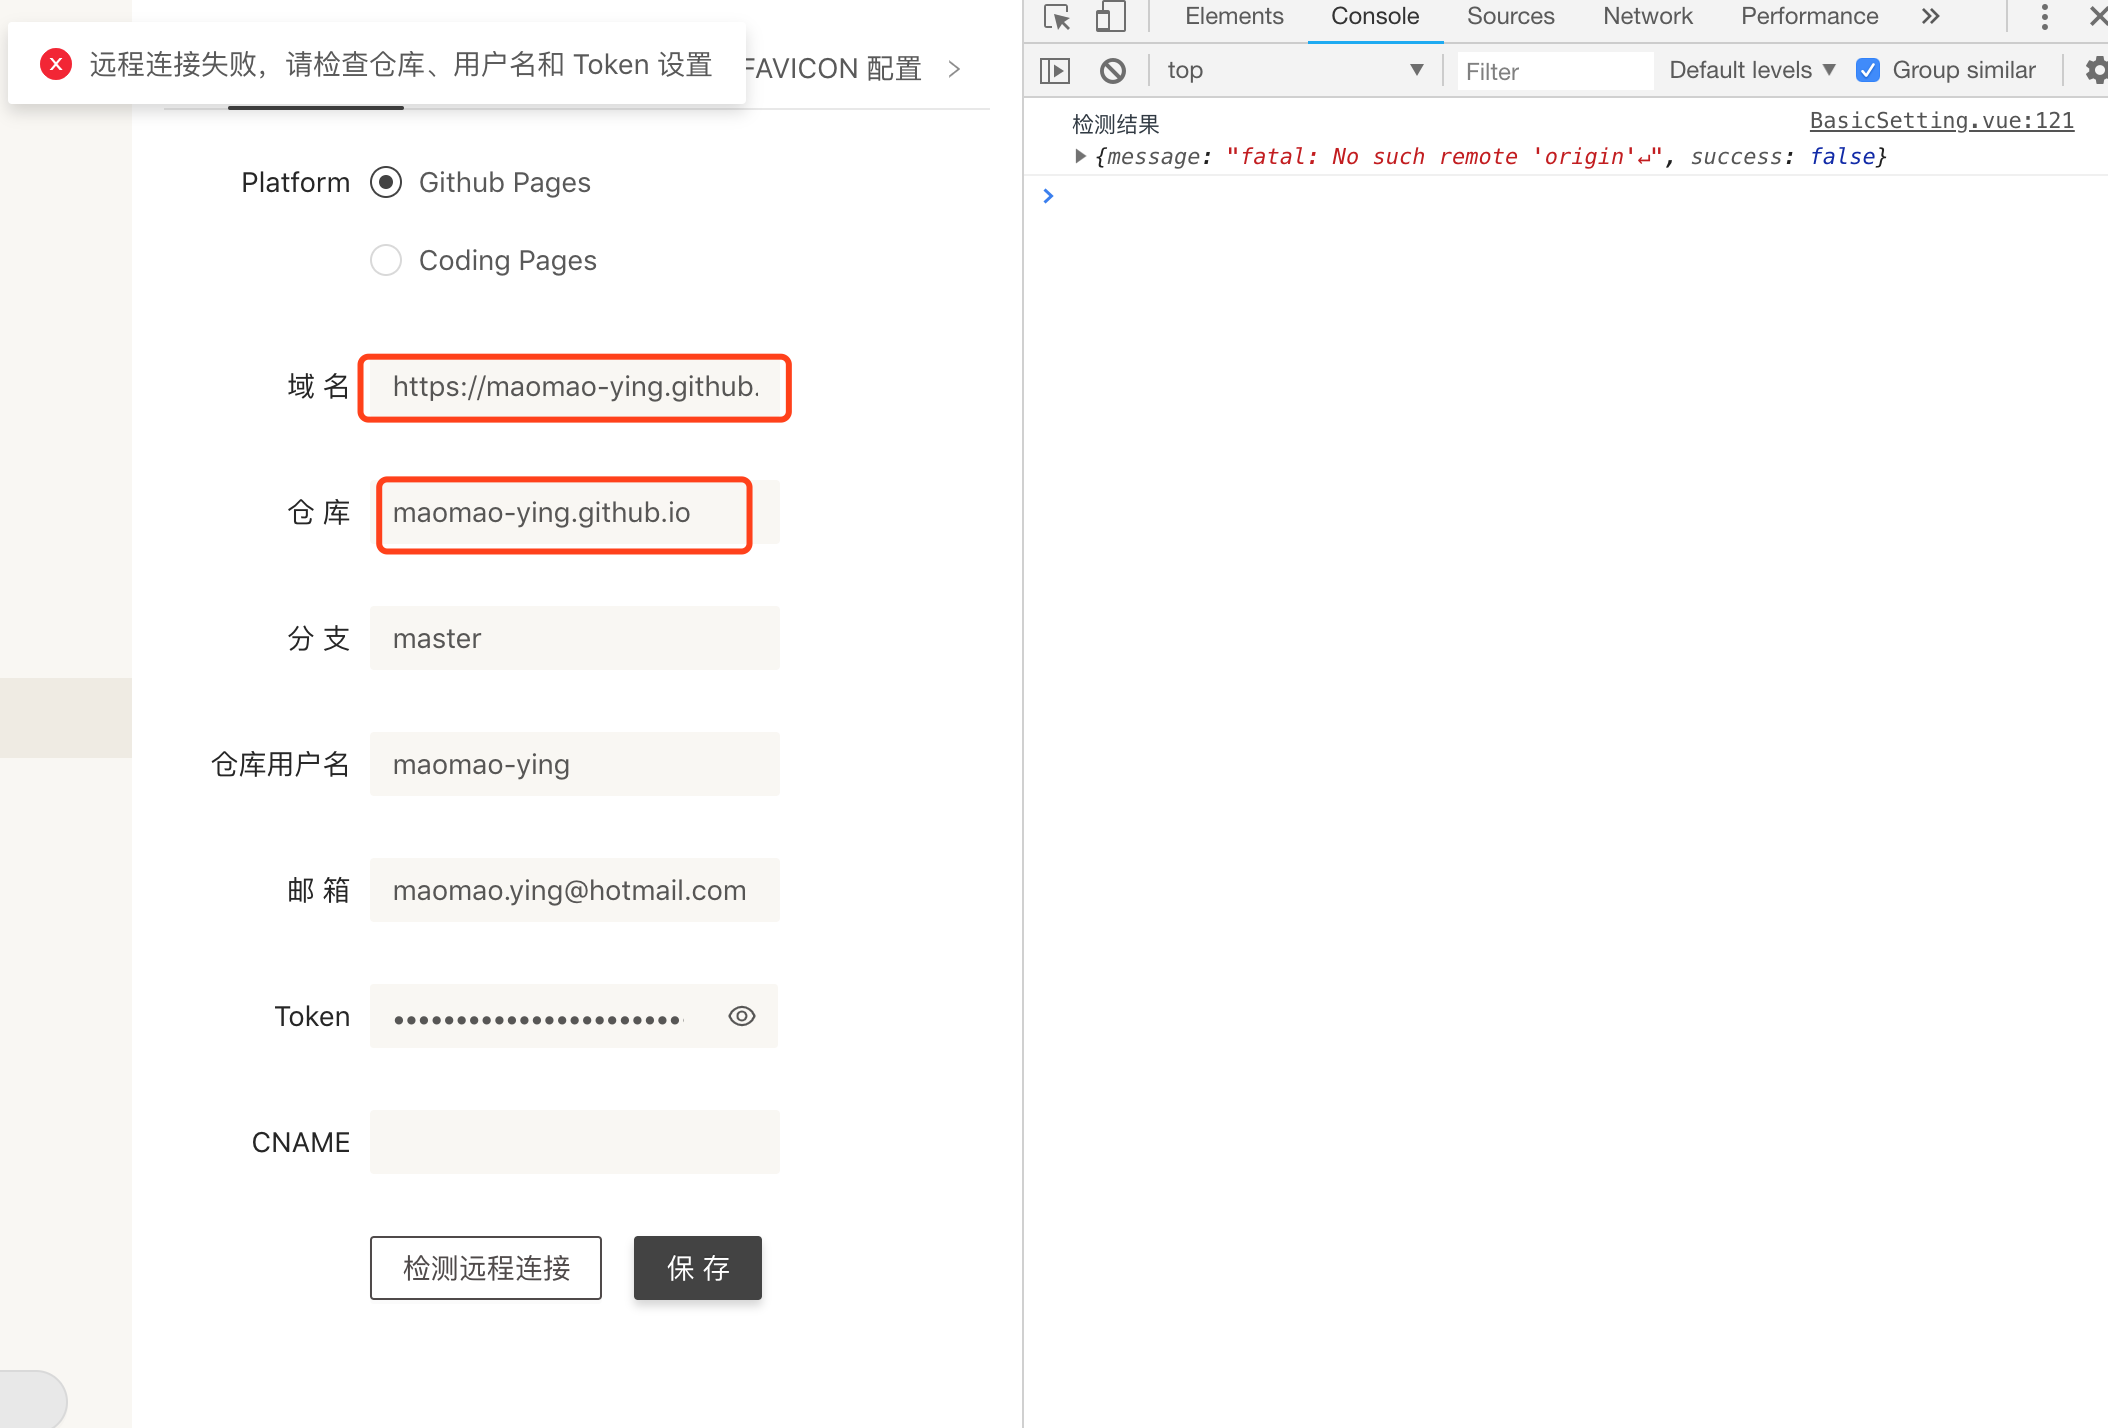
Task: Open the BasicSetting.vue:121 source link
Action: [1941, 120]
